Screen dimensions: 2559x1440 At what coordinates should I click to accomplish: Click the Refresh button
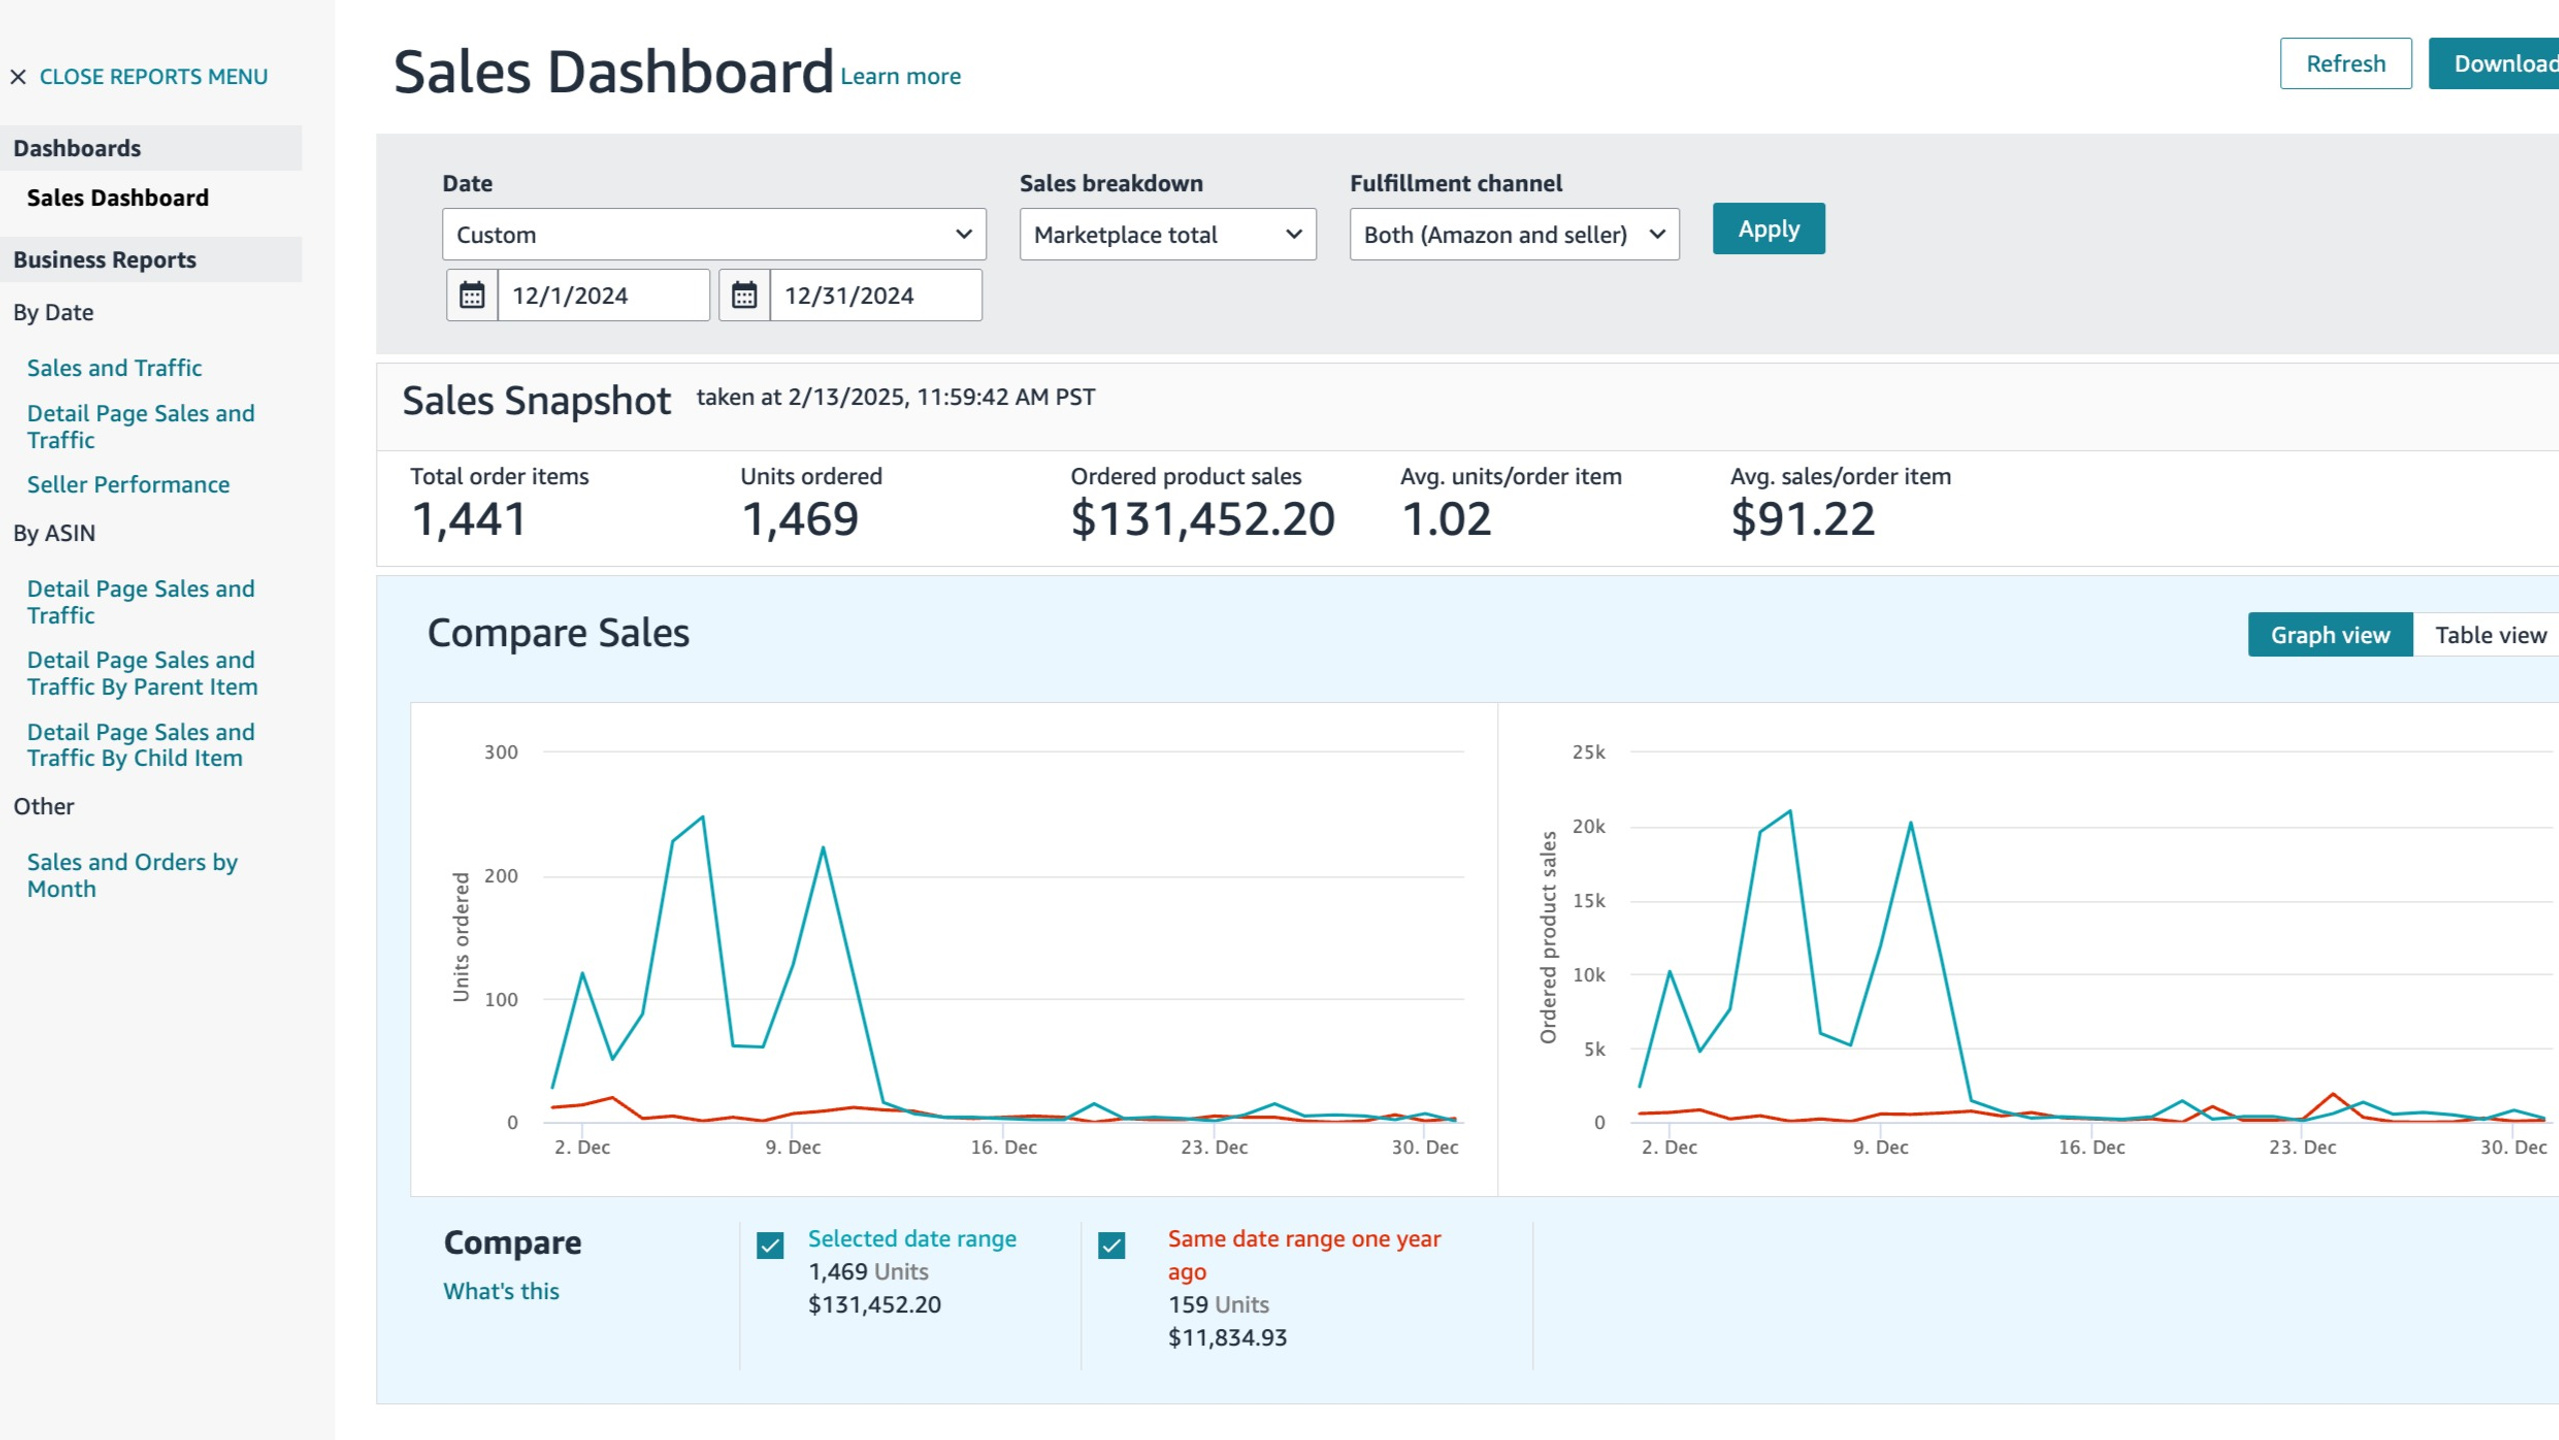pyautogui.click(x=2345, y=64)
